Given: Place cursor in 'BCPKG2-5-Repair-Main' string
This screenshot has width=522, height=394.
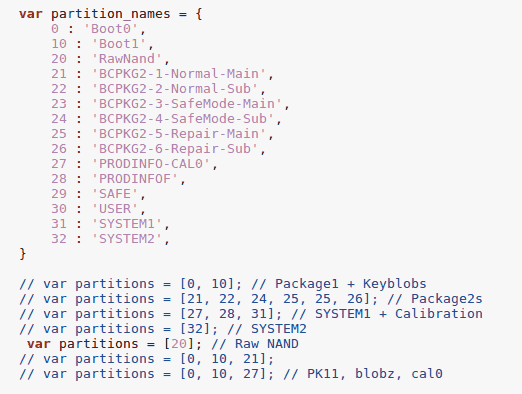Looking at the screenshot, I should 179,134.
